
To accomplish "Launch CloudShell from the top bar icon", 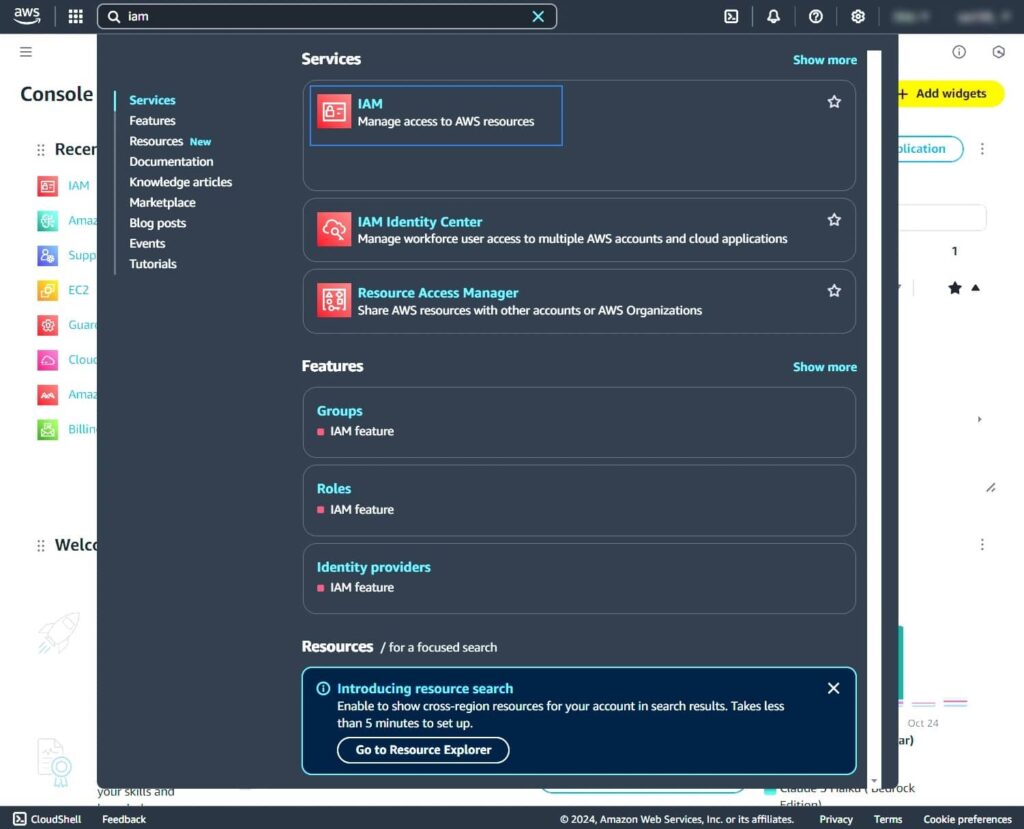I will coord(732,16).
